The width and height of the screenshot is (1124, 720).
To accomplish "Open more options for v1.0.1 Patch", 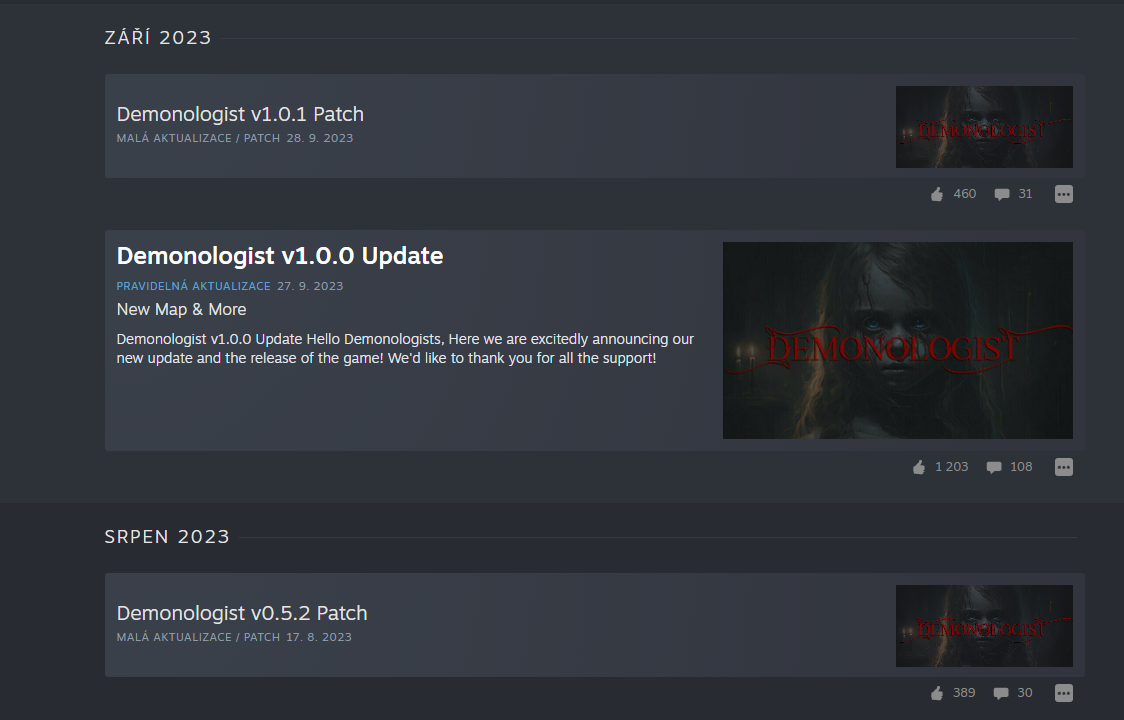I will click(1064, 194).
